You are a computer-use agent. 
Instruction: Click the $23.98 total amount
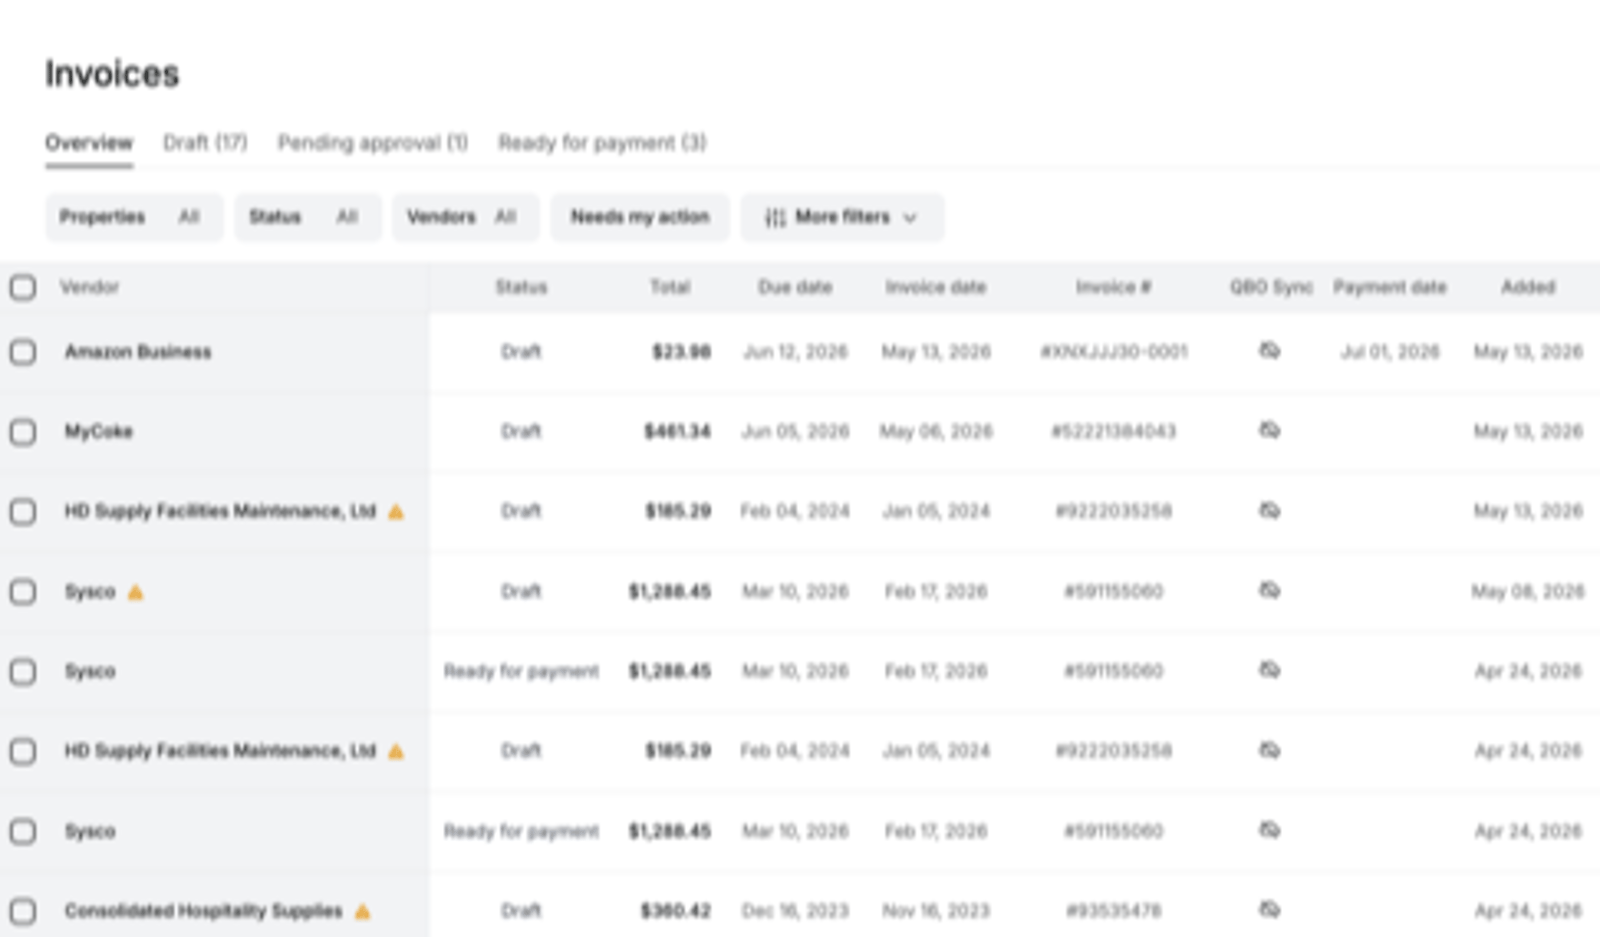point(681,352)
